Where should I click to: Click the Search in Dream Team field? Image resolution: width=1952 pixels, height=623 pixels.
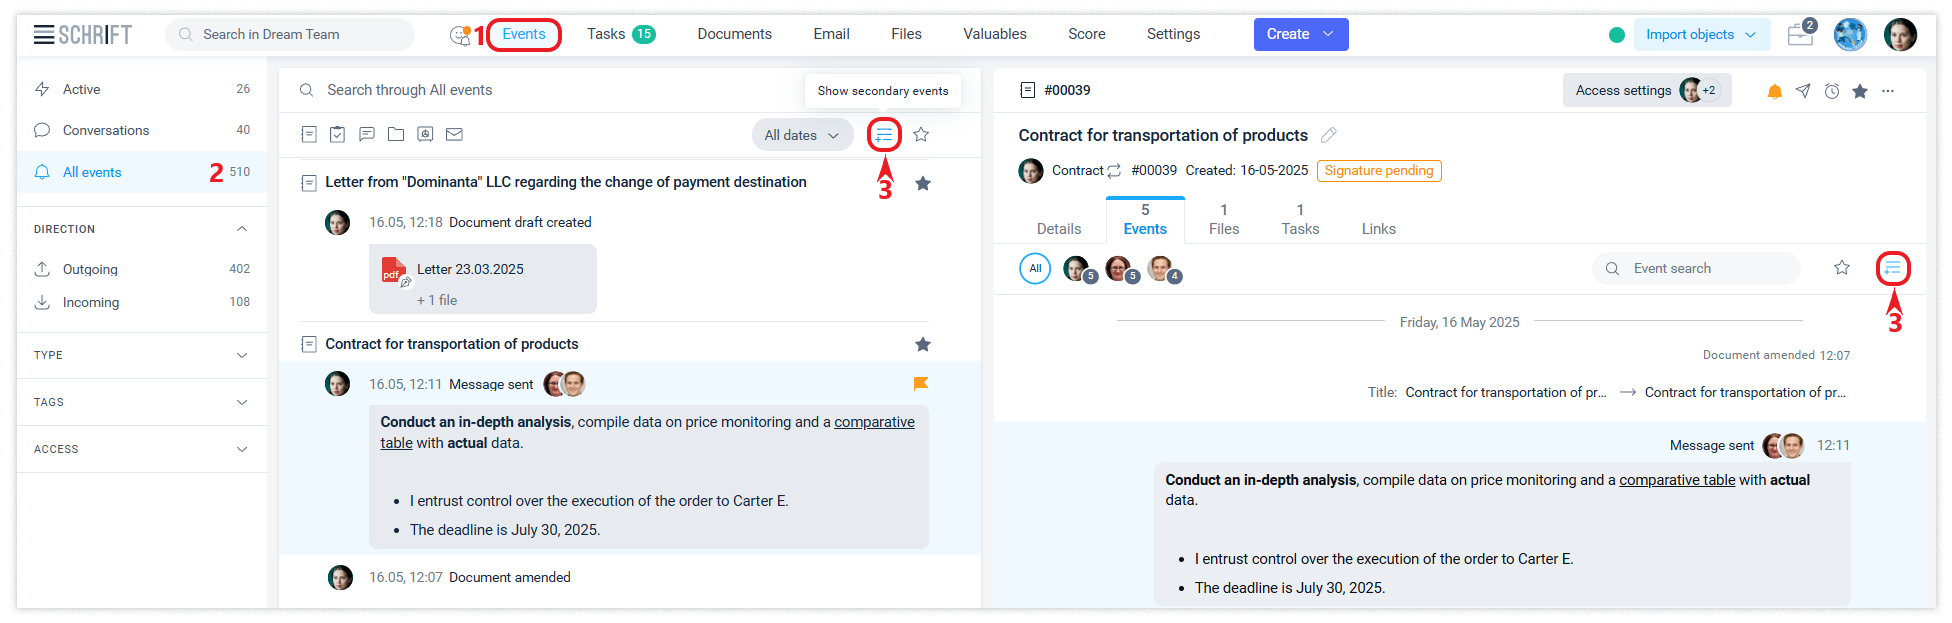(x=290, y=34)
